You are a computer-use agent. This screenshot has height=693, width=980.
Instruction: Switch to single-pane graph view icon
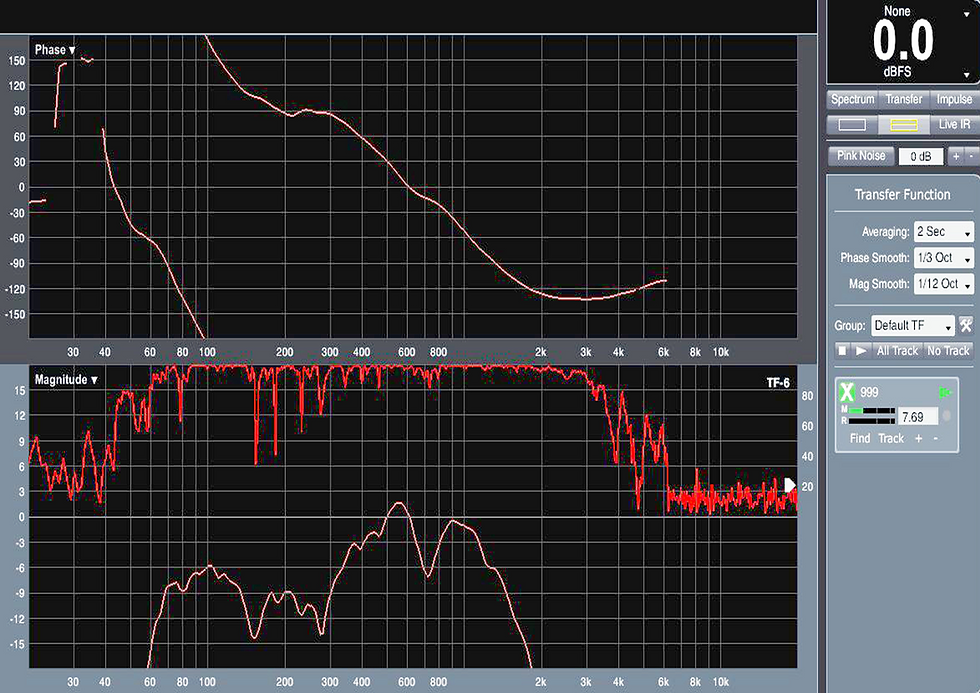click(852, 124)
